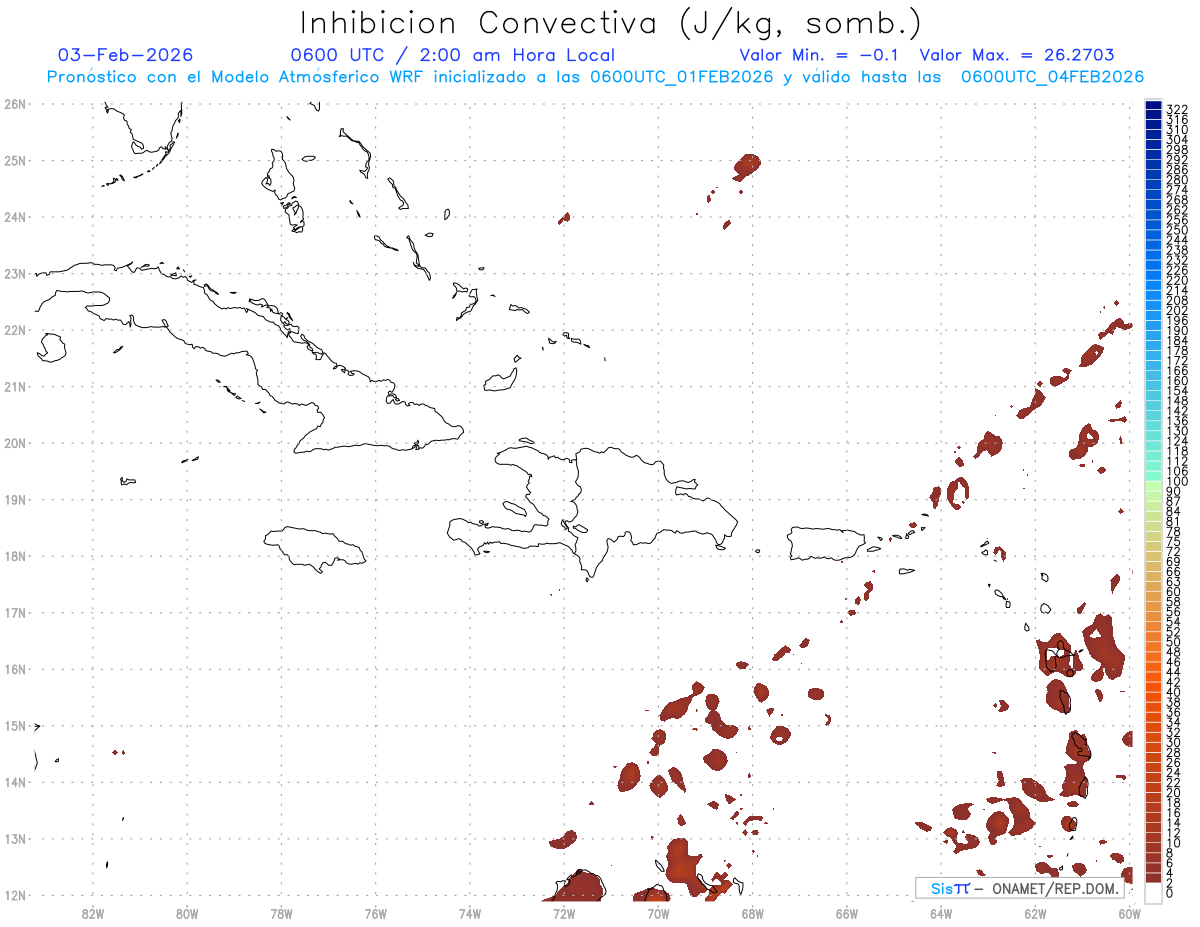Click the longitude label '80W'

click(187, 912)
